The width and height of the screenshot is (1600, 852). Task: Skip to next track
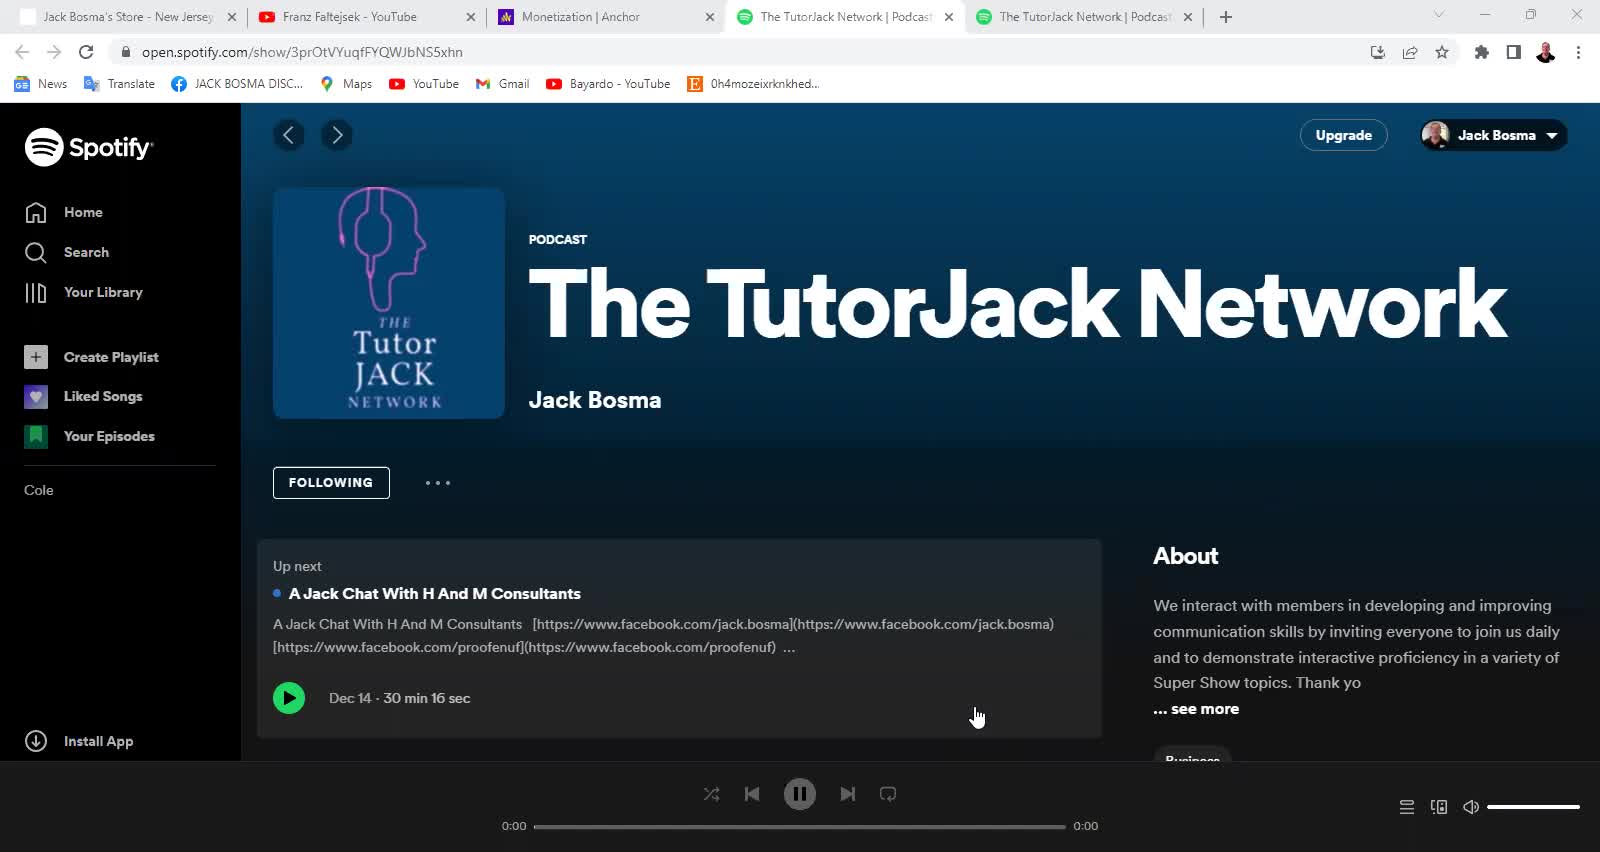(847, 794)
